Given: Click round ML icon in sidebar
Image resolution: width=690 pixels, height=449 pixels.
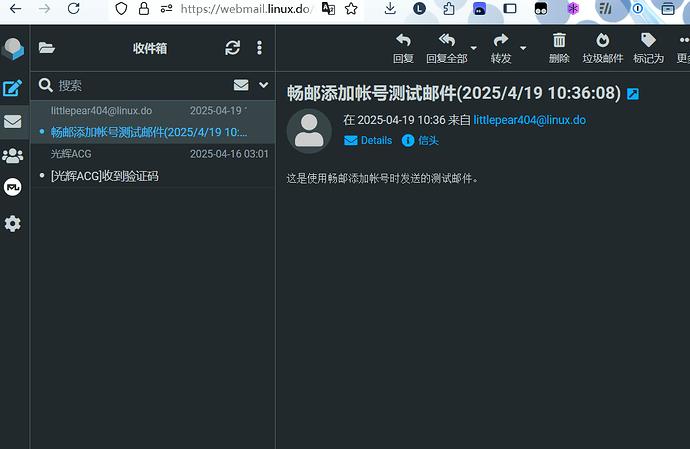Looking at the screenshot, I should pyautogui.click(x=12, y=187).
